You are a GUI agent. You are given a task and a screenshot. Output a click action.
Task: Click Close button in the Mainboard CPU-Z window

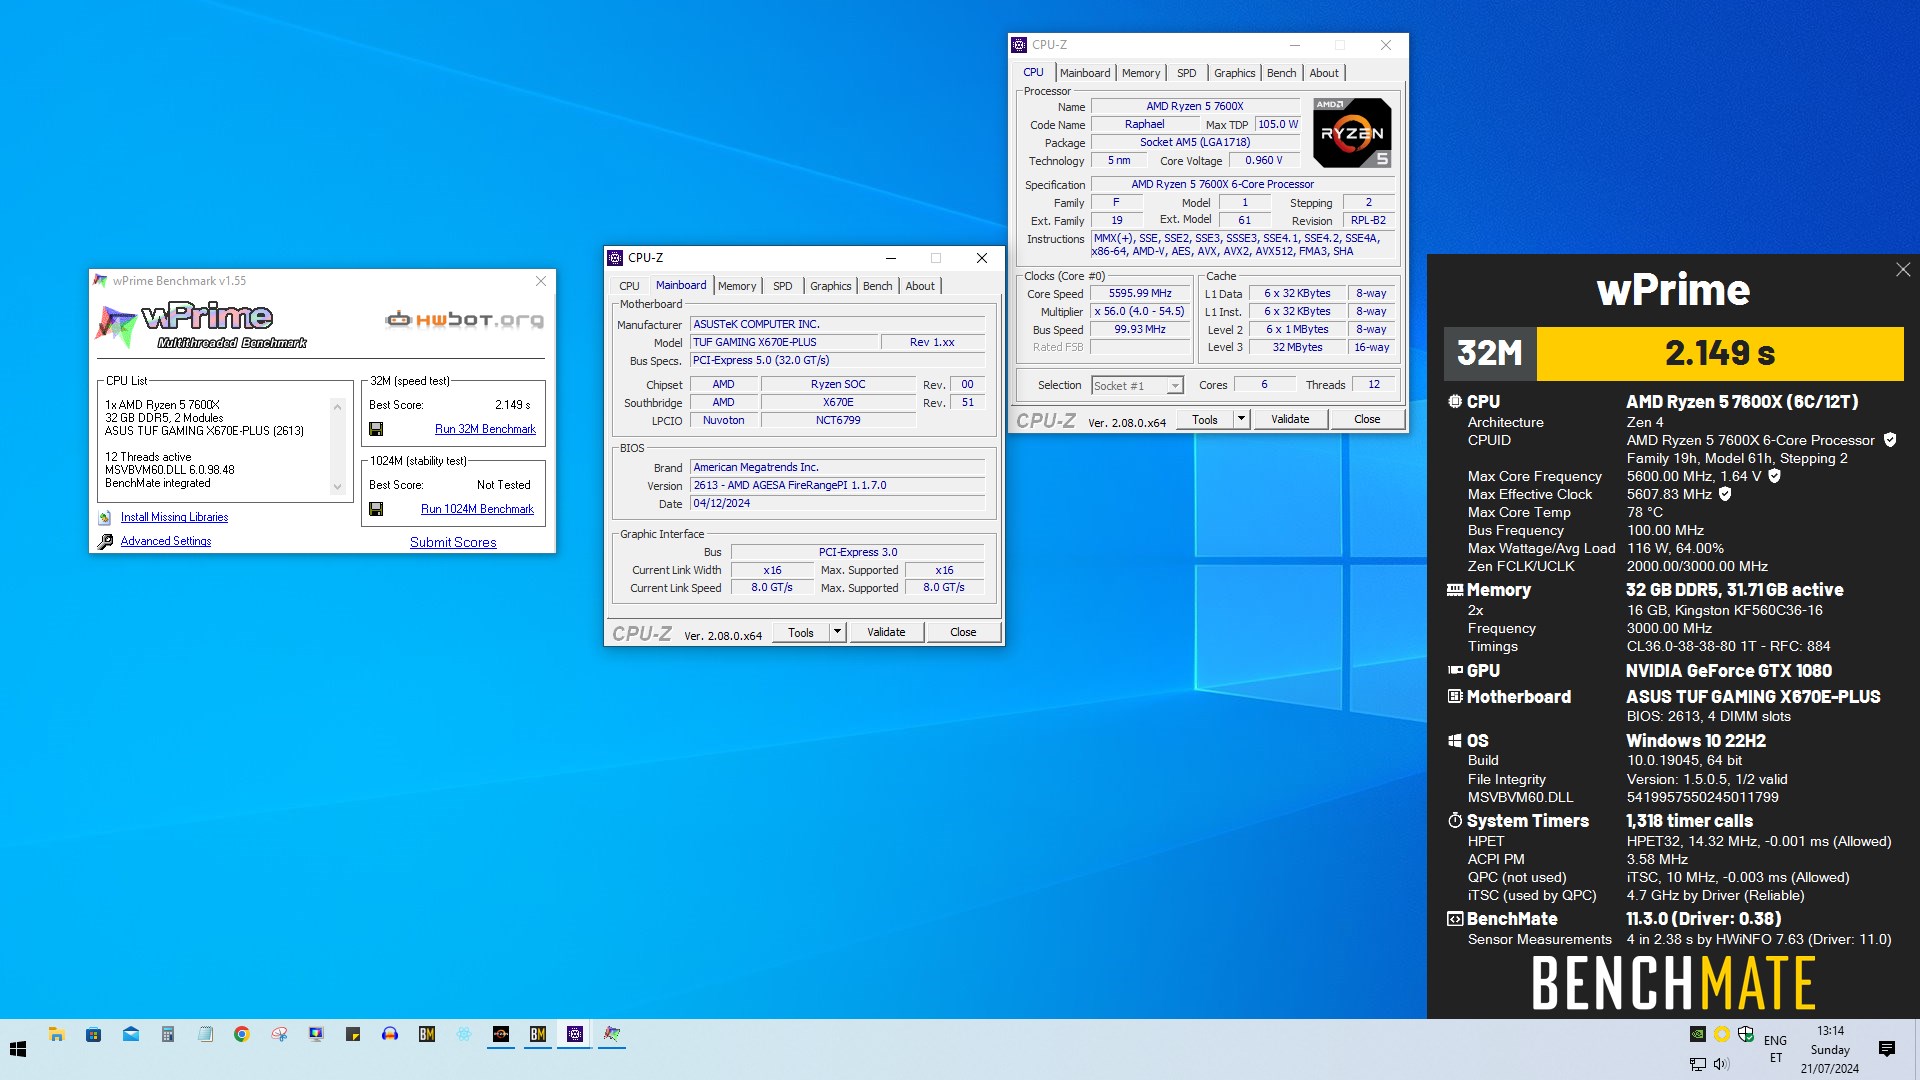pyautogui.click(x=963, y=632)
